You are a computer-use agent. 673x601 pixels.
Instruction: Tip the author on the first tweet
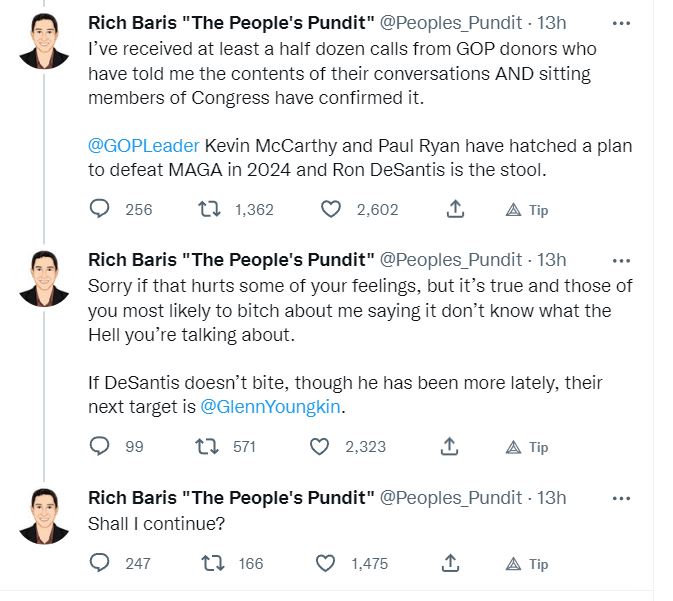pyautogui.click(x=527, y=210)
